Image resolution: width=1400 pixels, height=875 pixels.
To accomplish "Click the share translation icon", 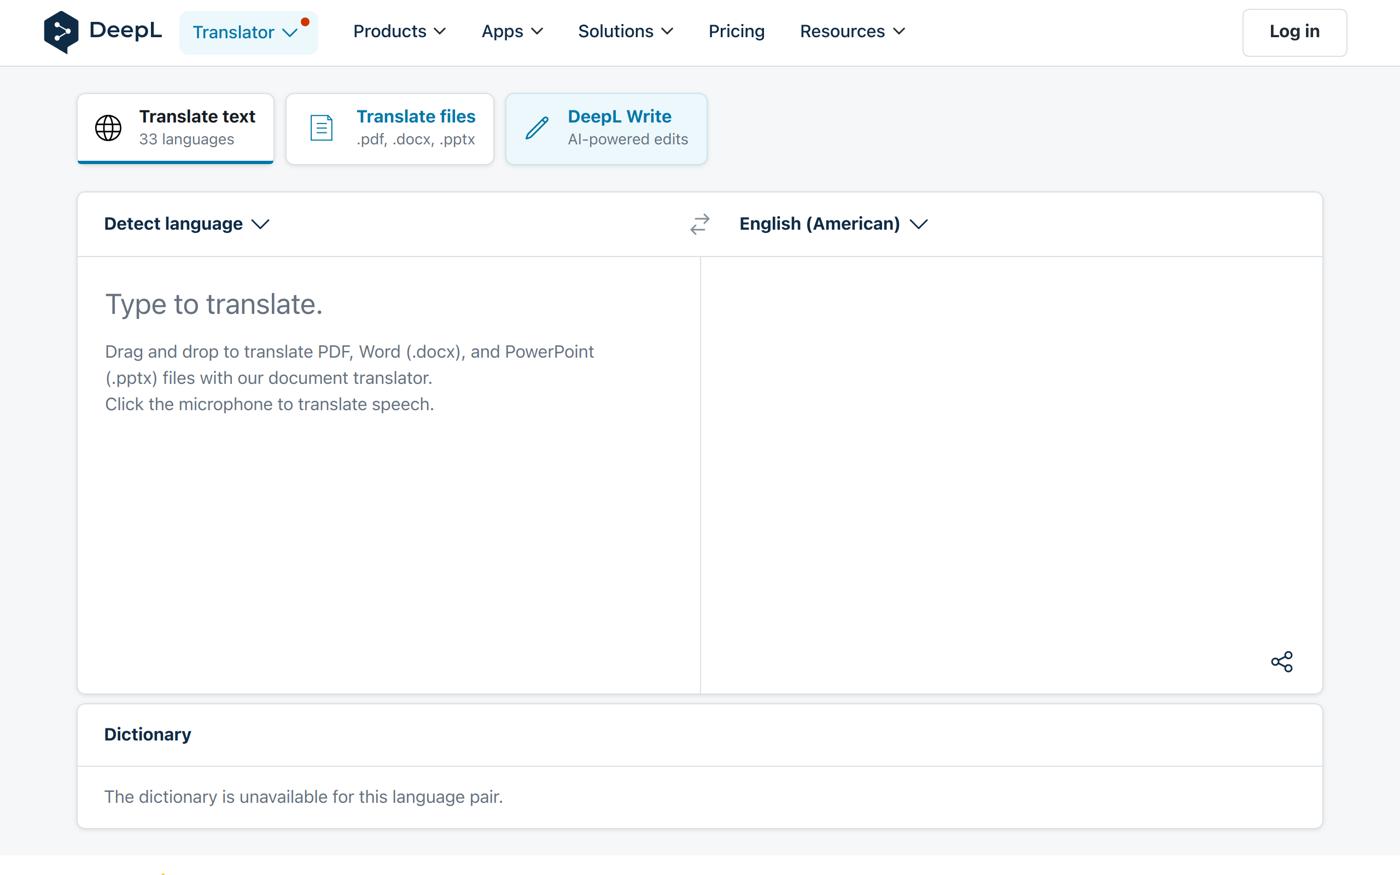I will click(1282, 662).
